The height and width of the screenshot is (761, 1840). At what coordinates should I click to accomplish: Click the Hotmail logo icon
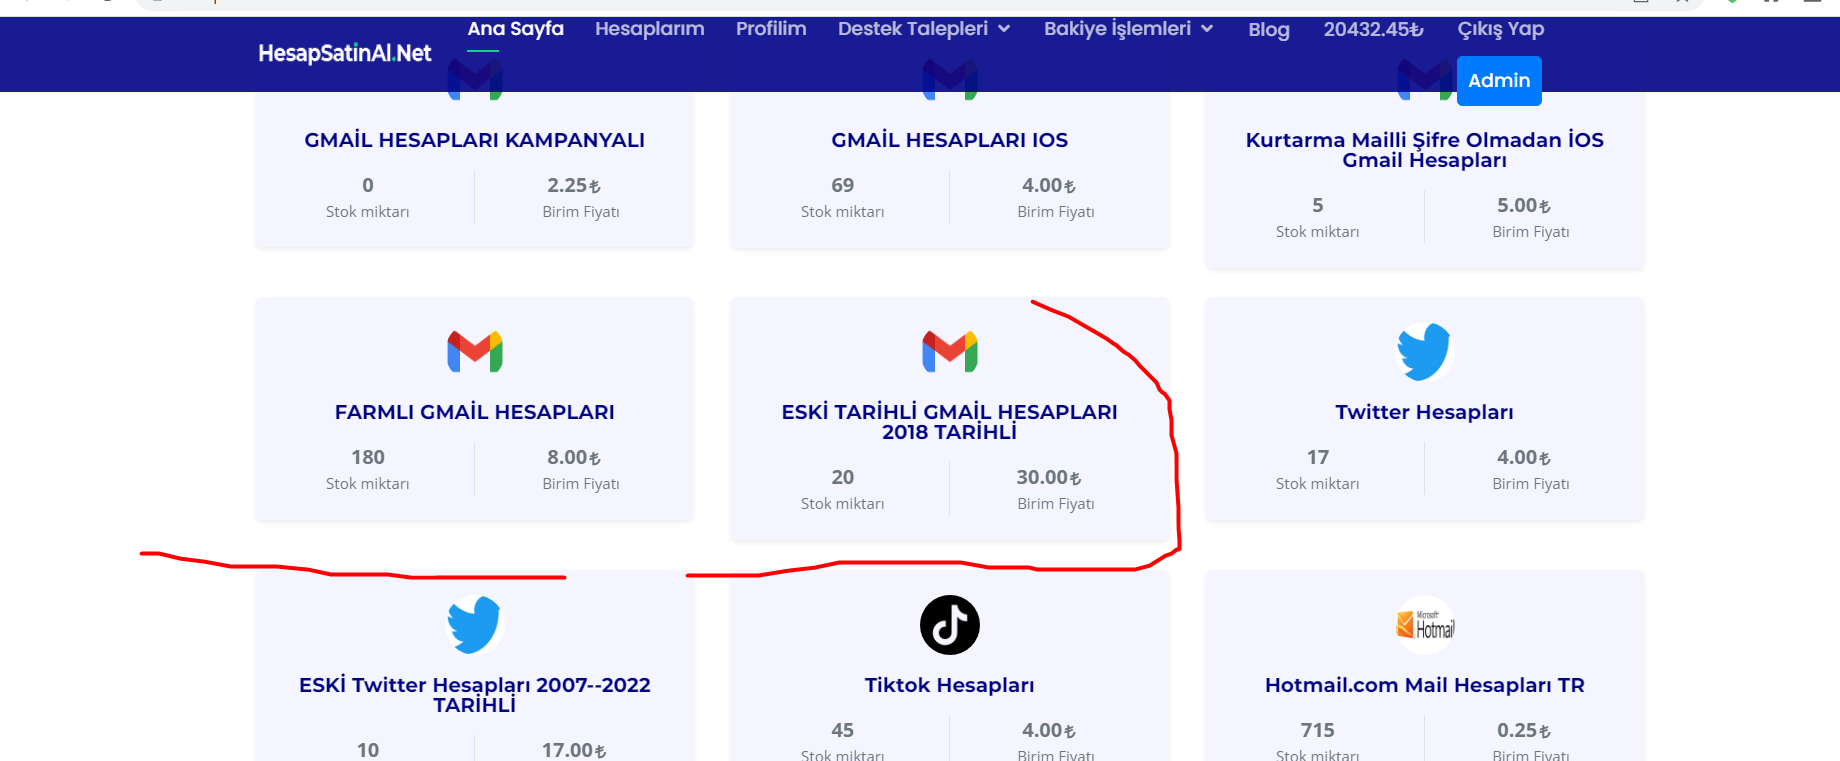(x=1425, y=625)
